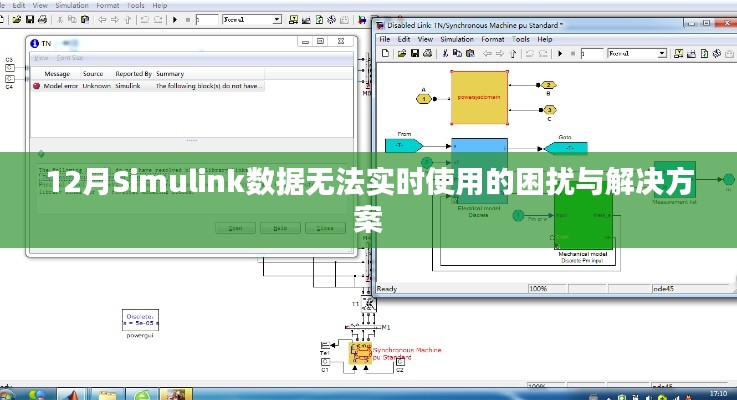The height and width of the screenshot is (400, 737).
Task: Print icon in main TN model toolbar
Action: [42, 19]
